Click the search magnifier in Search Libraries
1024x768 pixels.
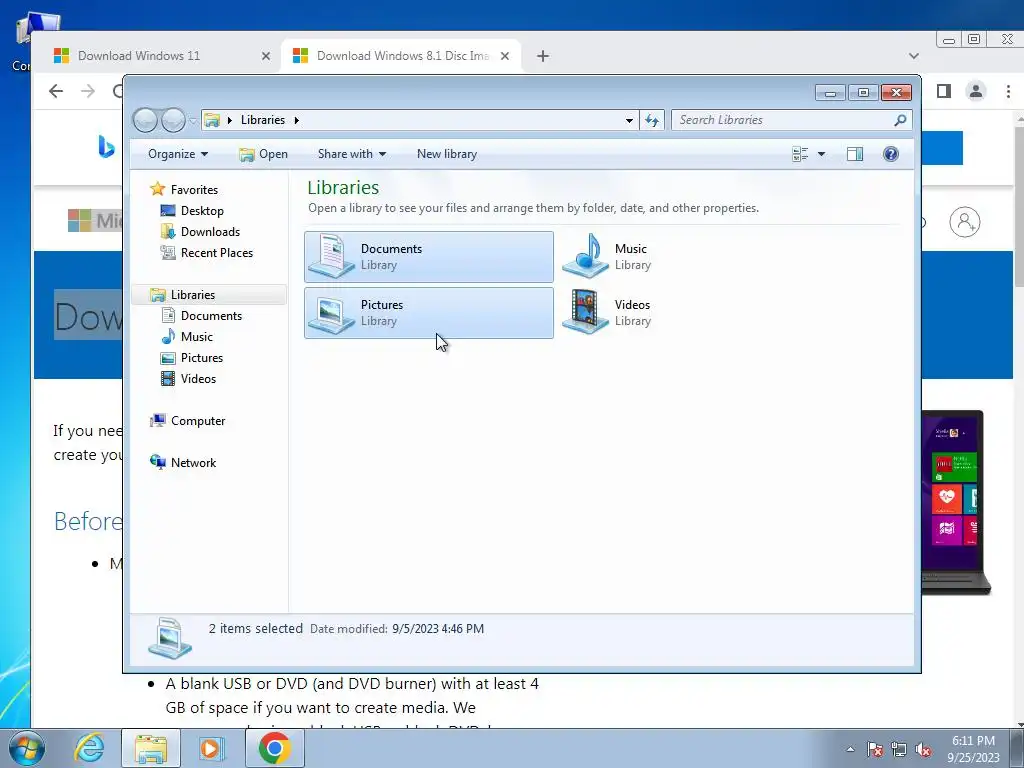tap(900, 120)
